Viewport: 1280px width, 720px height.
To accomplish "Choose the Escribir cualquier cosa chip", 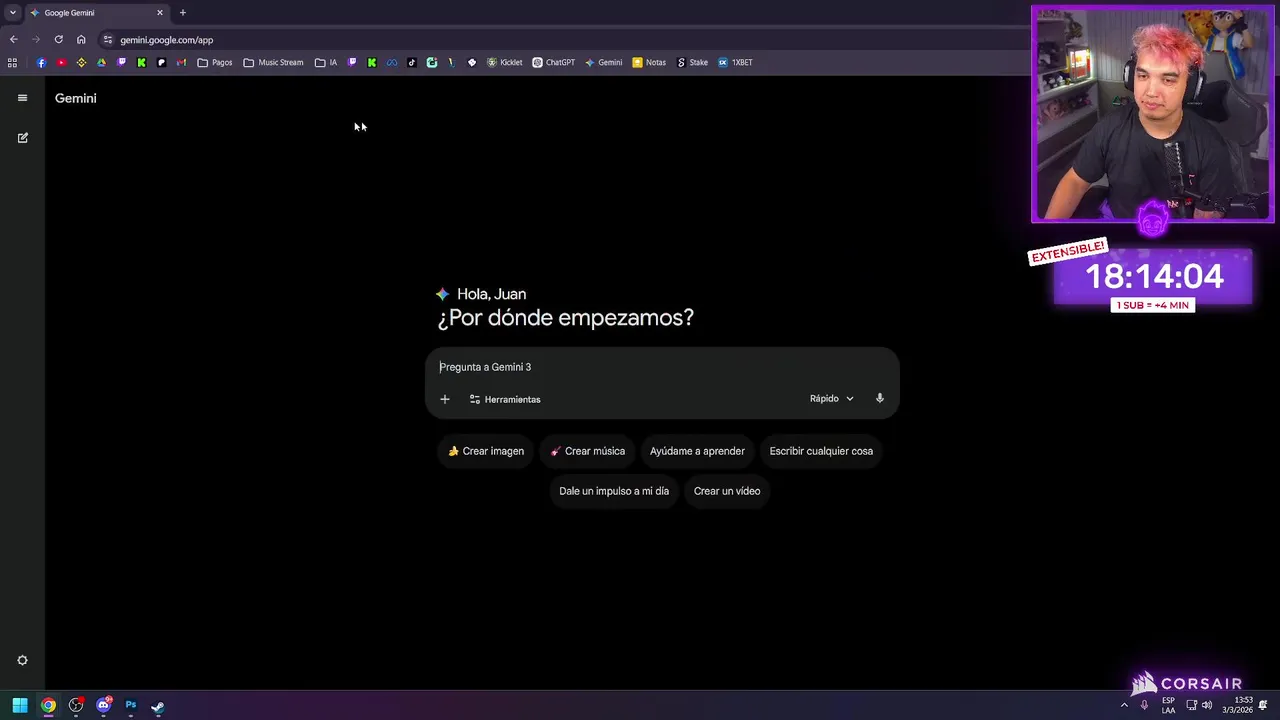I will click(821, 451).
